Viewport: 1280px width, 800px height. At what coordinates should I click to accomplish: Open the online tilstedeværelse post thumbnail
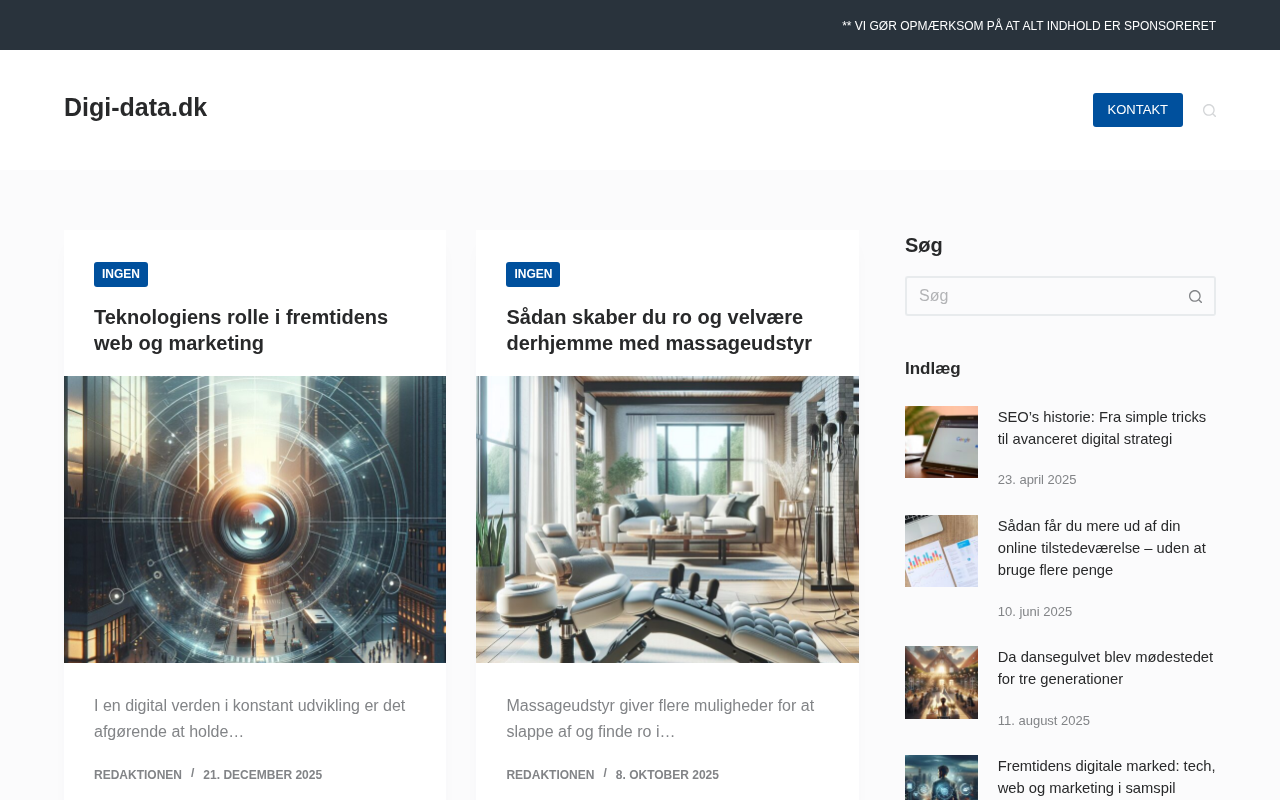click(x=941, y=551)
